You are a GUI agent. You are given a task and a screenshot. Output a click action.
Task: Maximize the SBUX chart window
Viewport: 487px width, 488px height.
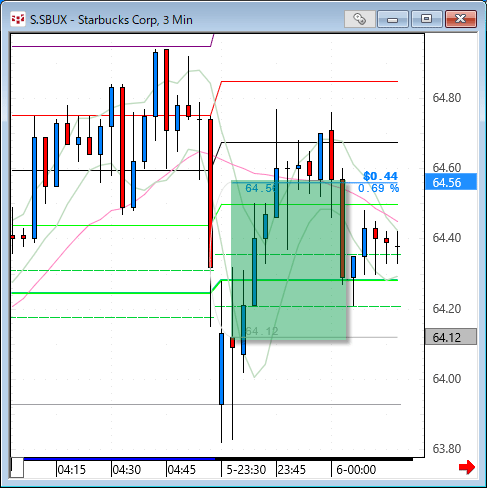(x=427, y=19)
